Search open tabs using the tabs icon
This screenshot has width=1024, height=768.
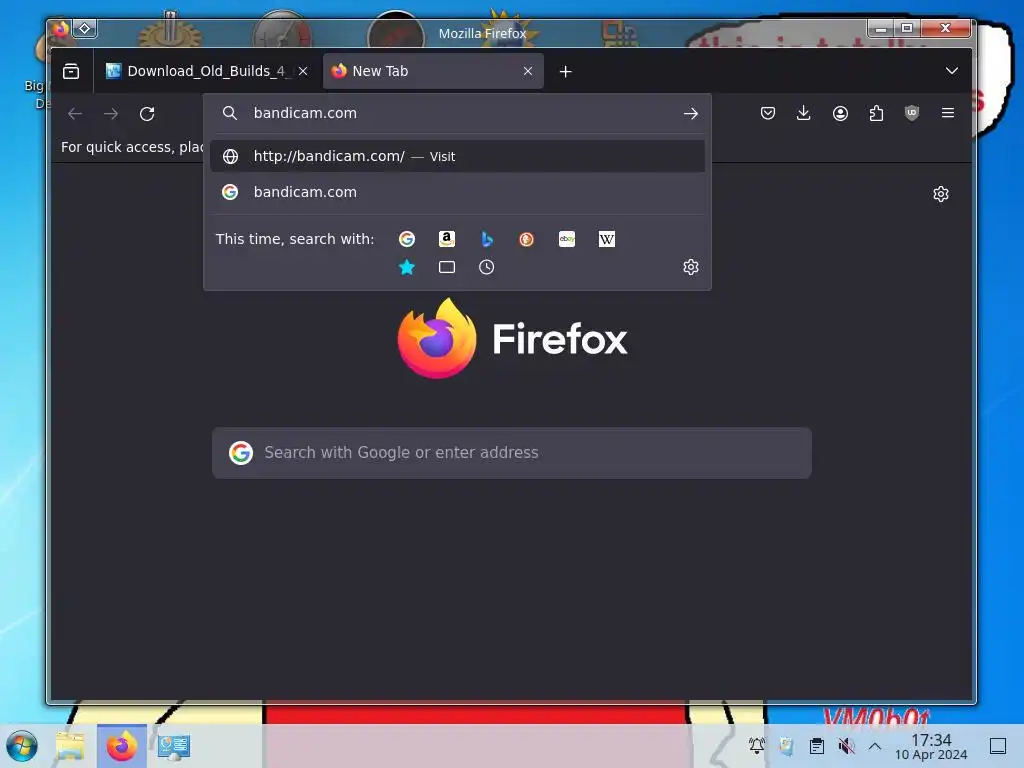(x=447, y=267)
